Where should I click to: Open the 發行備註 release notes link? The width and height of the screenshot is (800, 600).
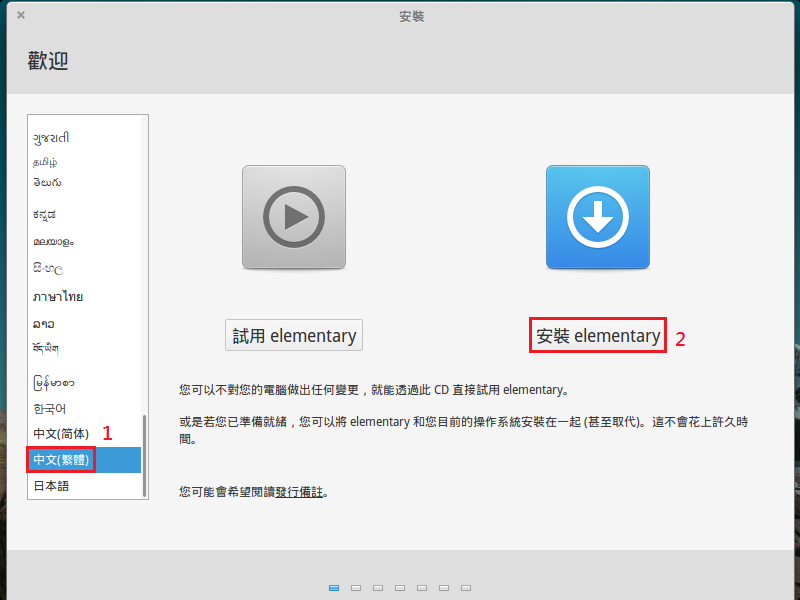(x=299, y=492)
